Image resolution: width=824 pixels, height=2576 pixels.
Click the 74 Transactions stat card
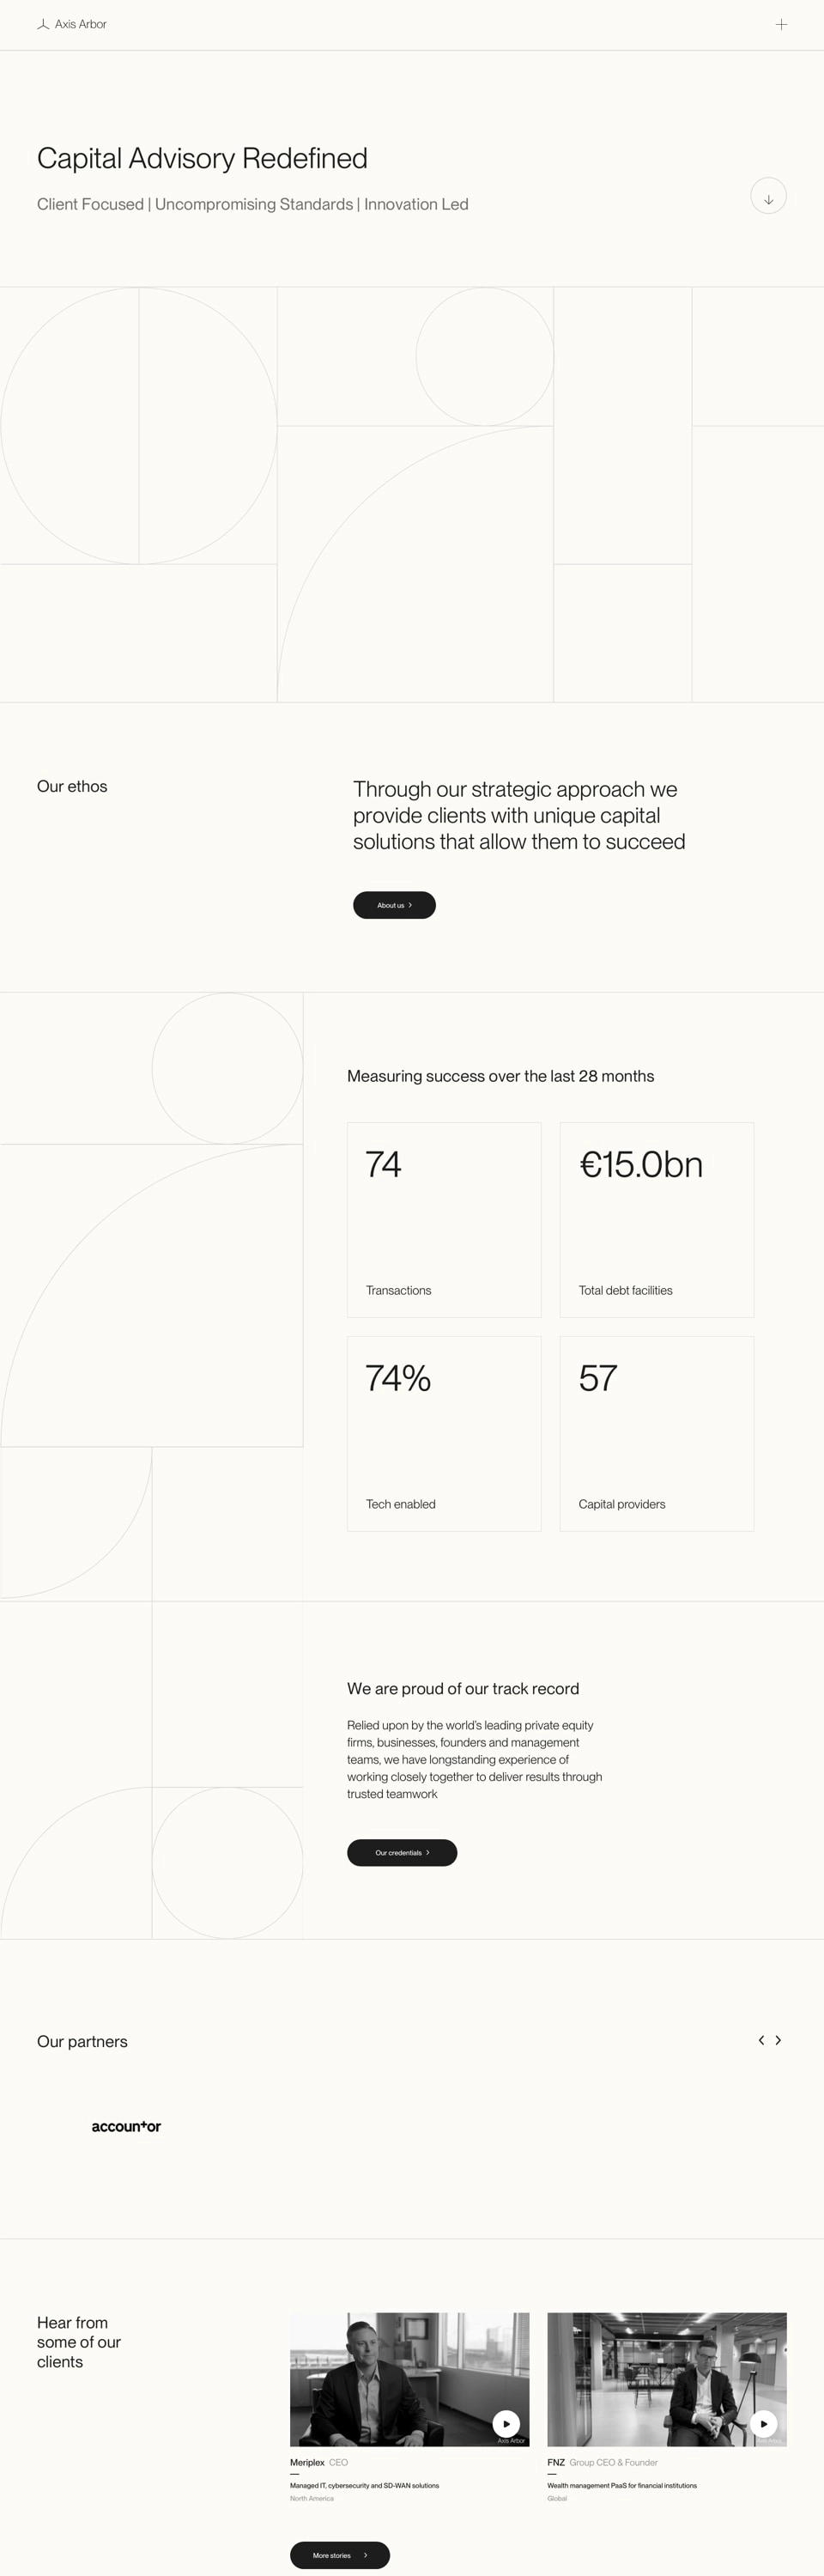coord(444,1220)
